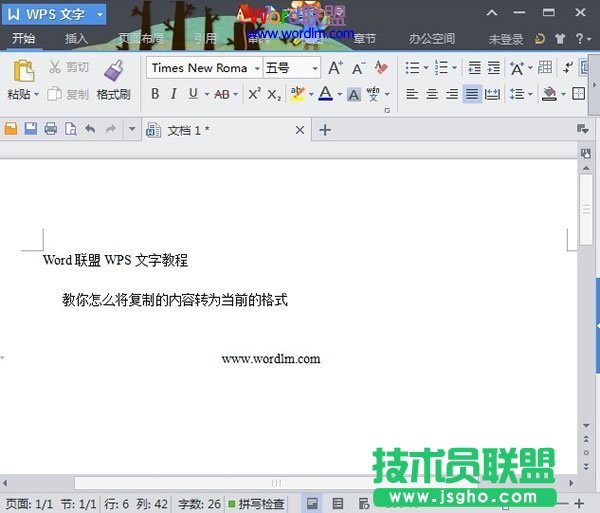Image resolution: width=600 pixels, height=513 pixels.
Task: Apply subscript formatting
Action: point(273,94)
